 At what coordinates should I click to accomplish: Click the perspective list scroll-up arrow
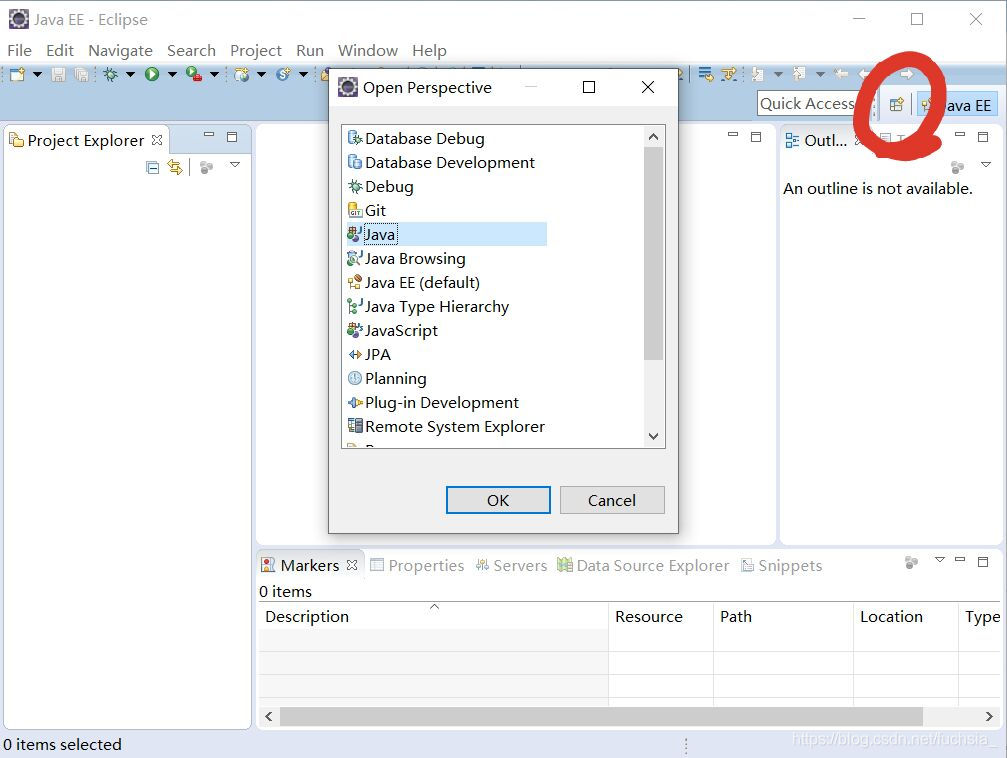pos(654,137)
